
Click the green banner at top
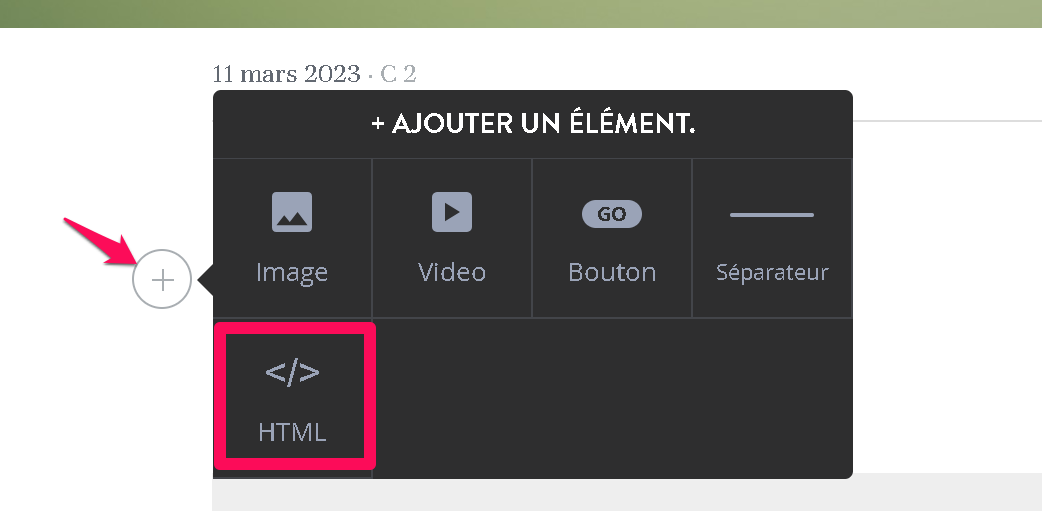521,13
